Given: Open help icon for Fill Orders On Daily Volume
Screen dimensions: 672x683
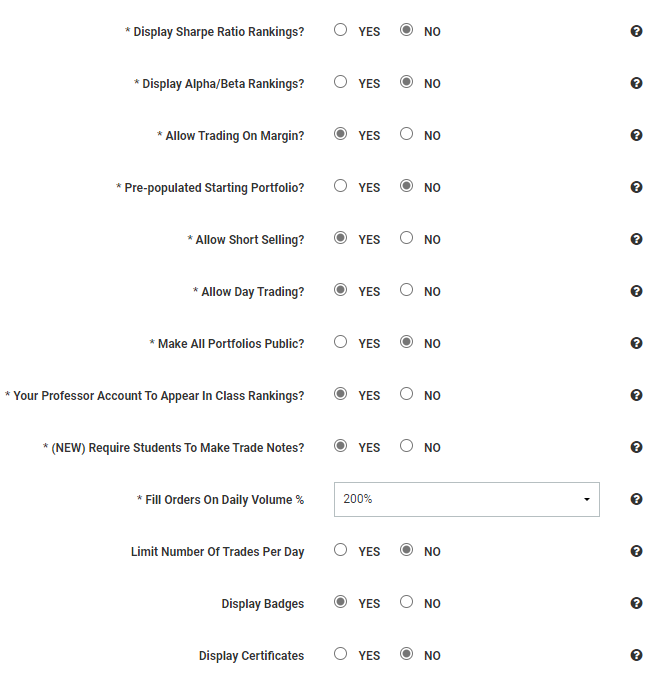Looking at the screenshot, I should click(x=636, y=499).
